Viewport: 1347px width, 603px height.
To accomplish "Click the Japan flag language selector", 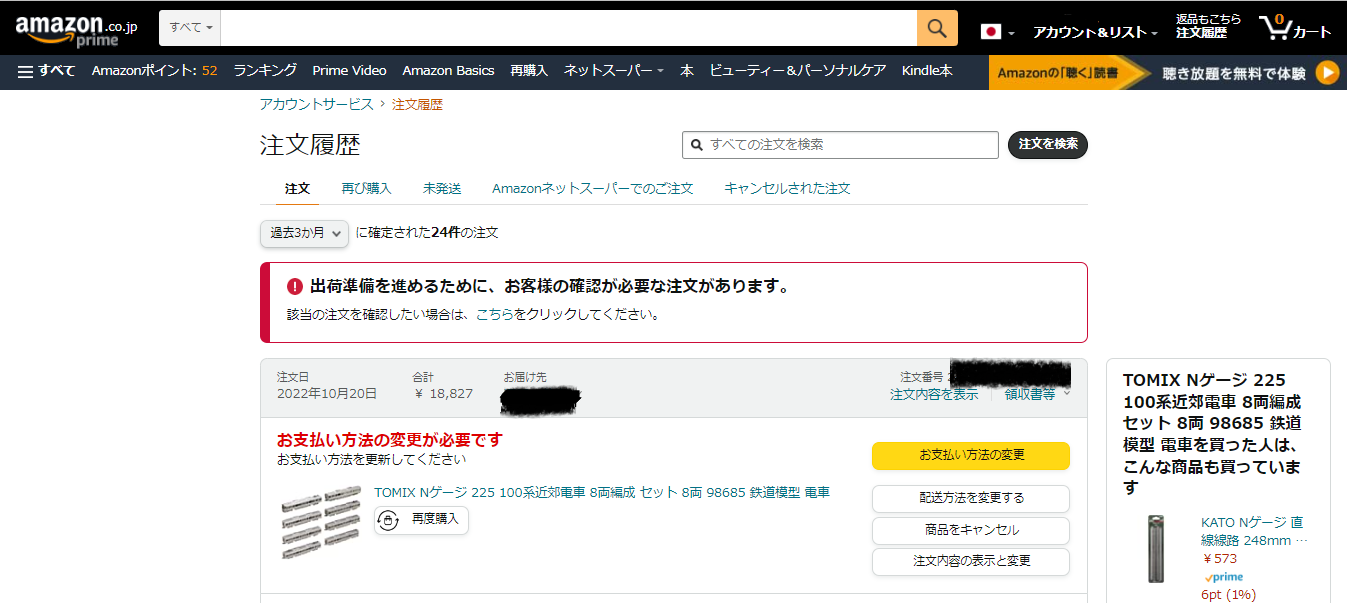I will click(997, 32).
